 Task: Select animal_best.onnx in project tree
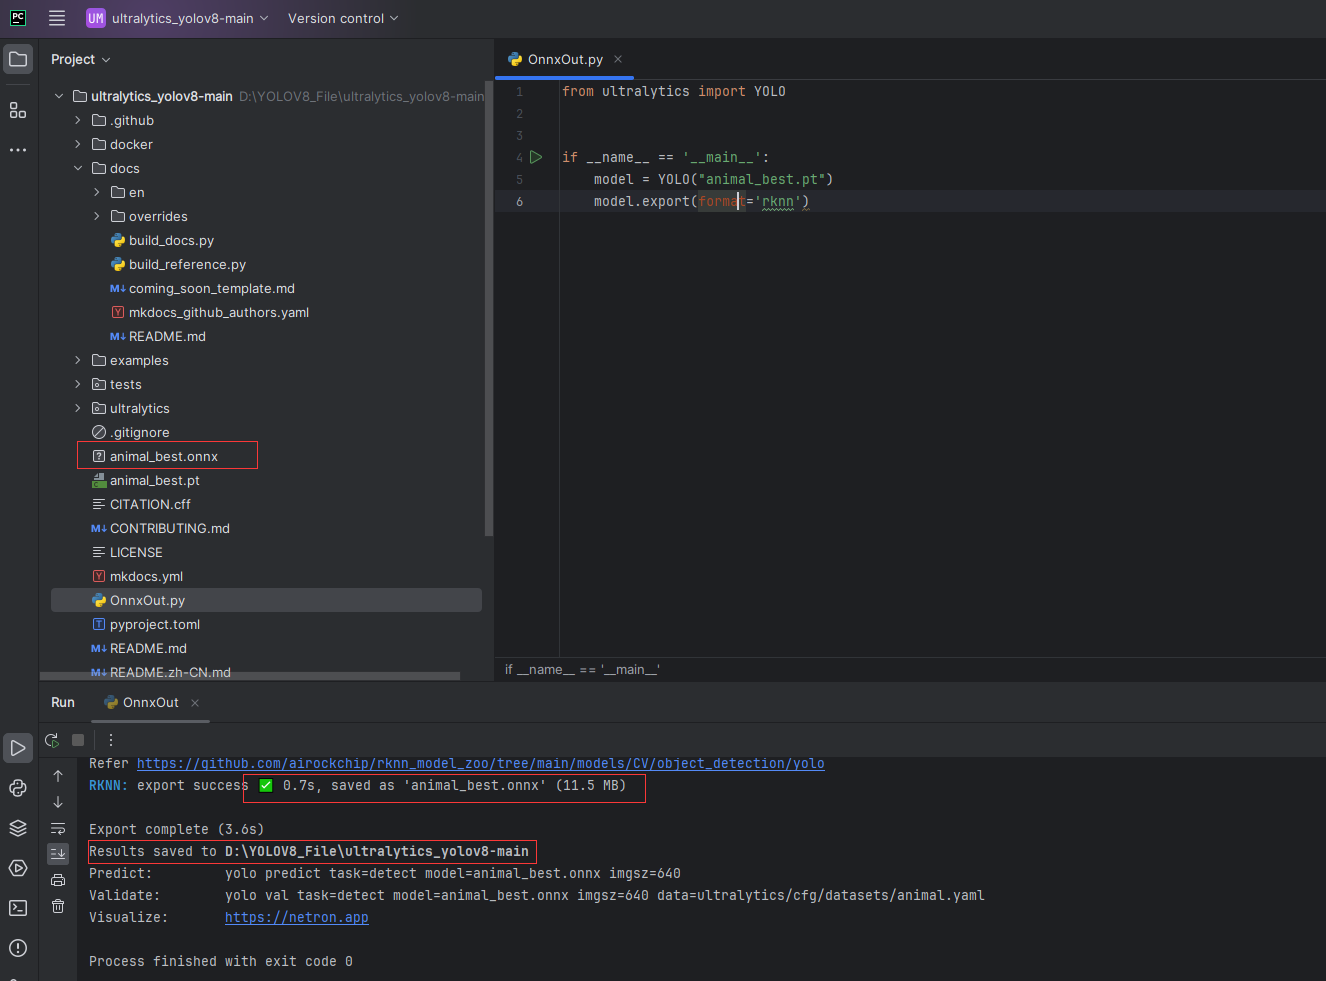(163, 456)
